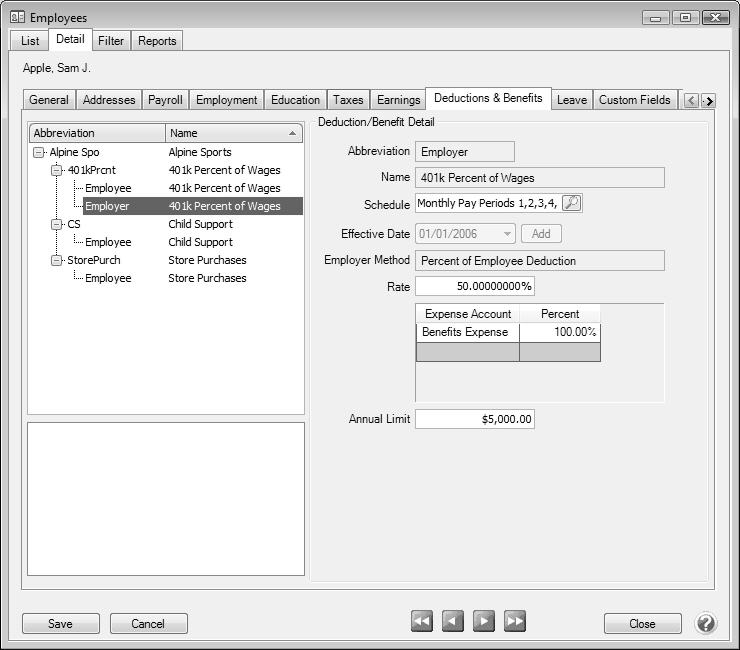Click the Annual Limit field
Screen dimensions: 740x650
coord(474,419)
